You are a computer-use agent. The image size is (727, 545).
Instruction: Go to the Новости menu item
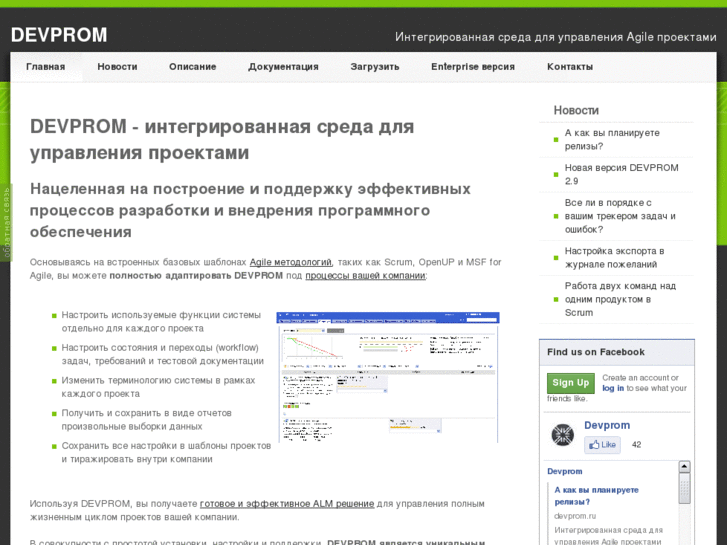point(117,67)
